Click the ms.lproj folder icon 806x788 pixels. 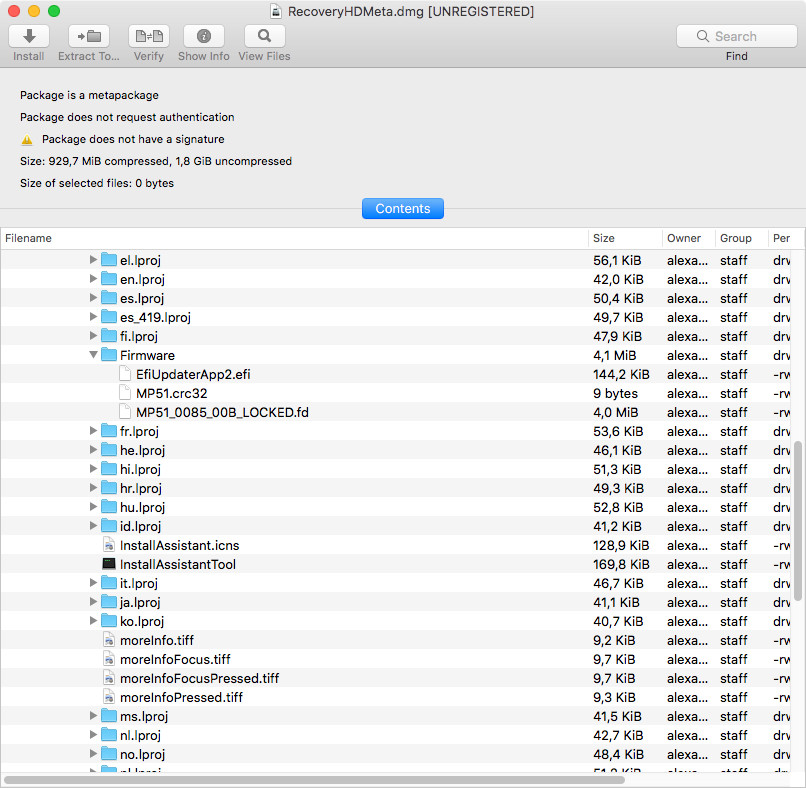[109, 716]
